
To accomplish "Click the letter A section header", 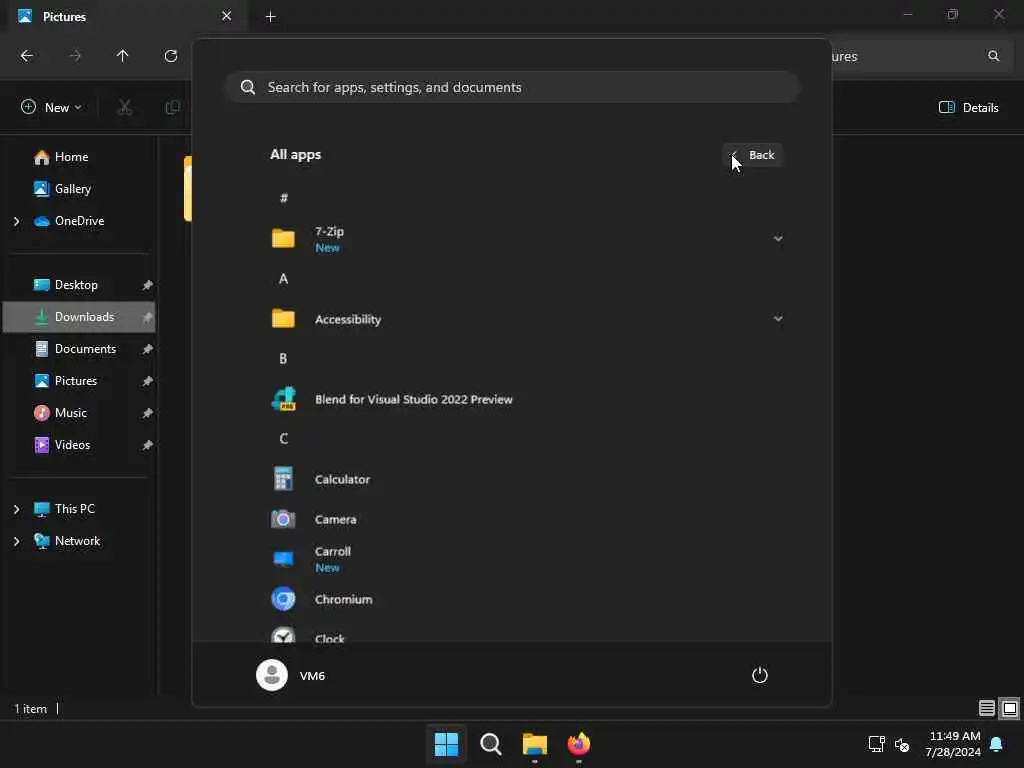I will tap(283, 279).
